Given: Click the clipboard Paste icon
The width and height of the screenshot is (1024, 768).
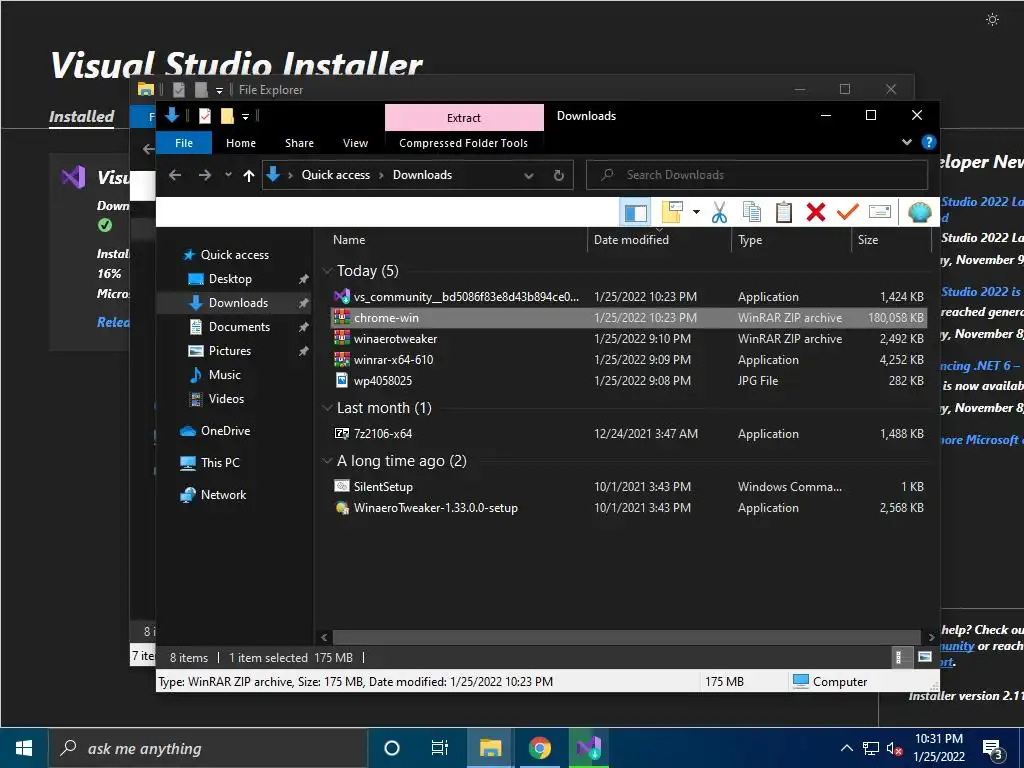Looking at the screenshot, I should [784, 212].
